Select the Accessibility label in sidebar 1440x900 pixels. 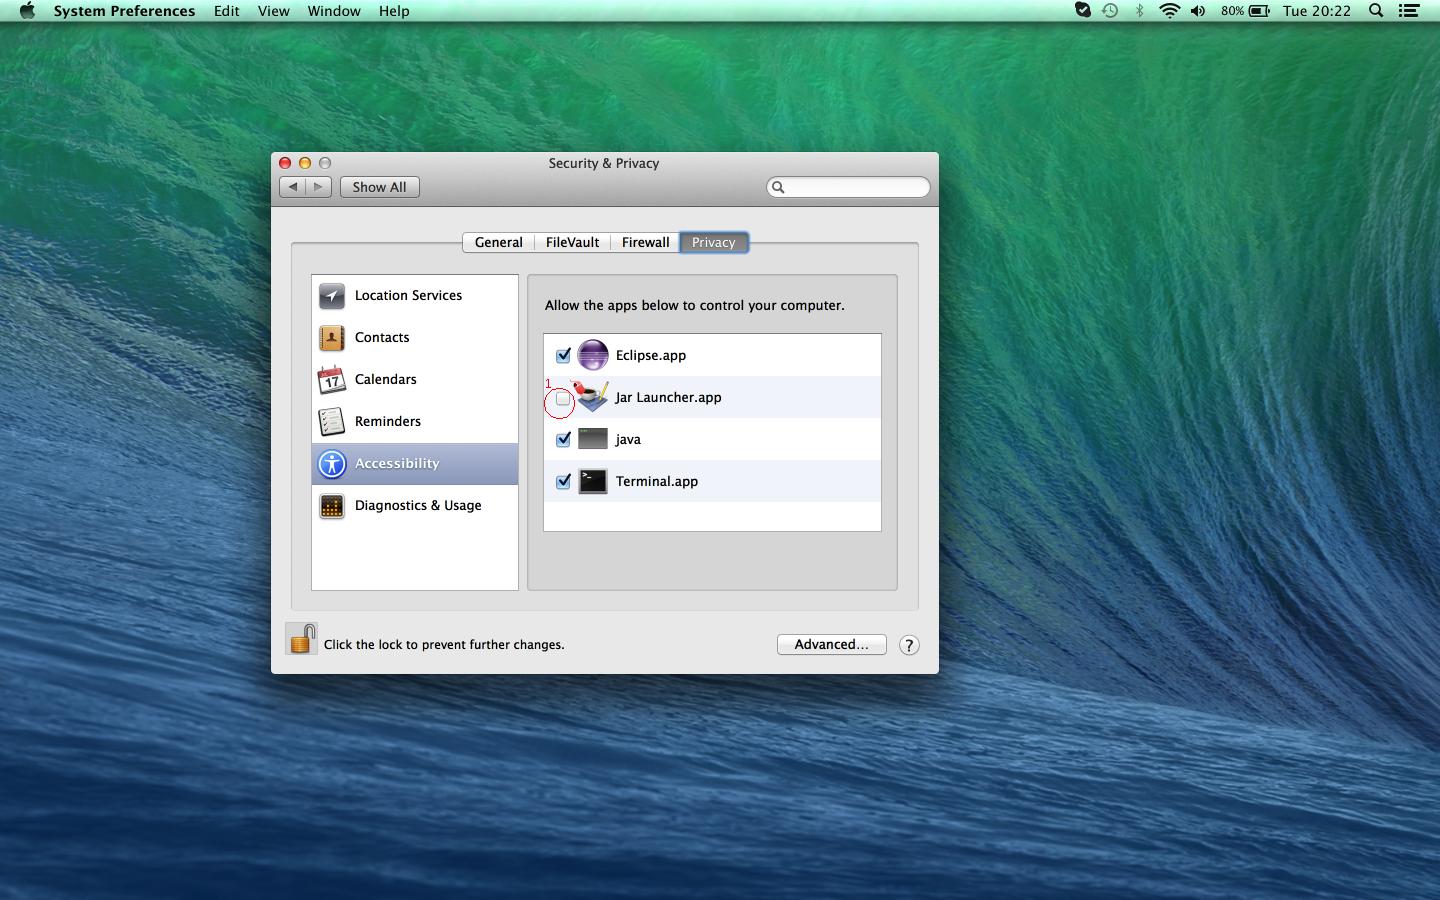(x=397, y=463)
